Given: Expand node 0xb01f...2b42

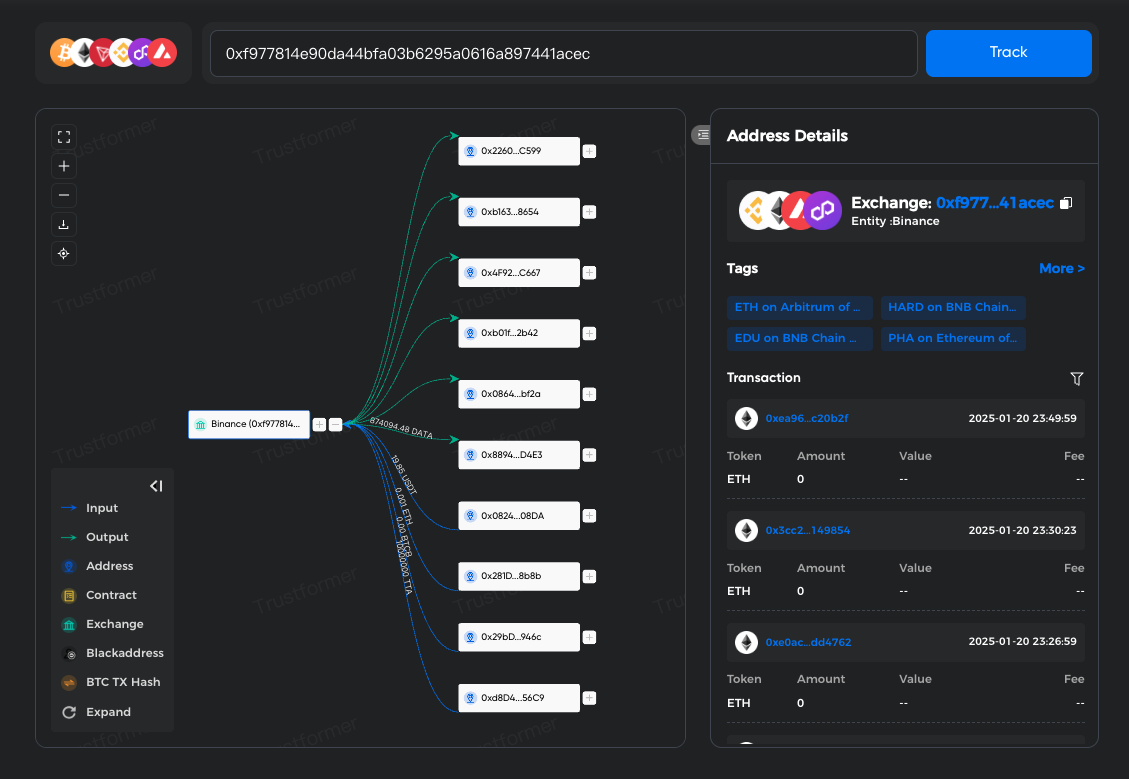Looking at the screenshot, I should [x=589, y=333].
